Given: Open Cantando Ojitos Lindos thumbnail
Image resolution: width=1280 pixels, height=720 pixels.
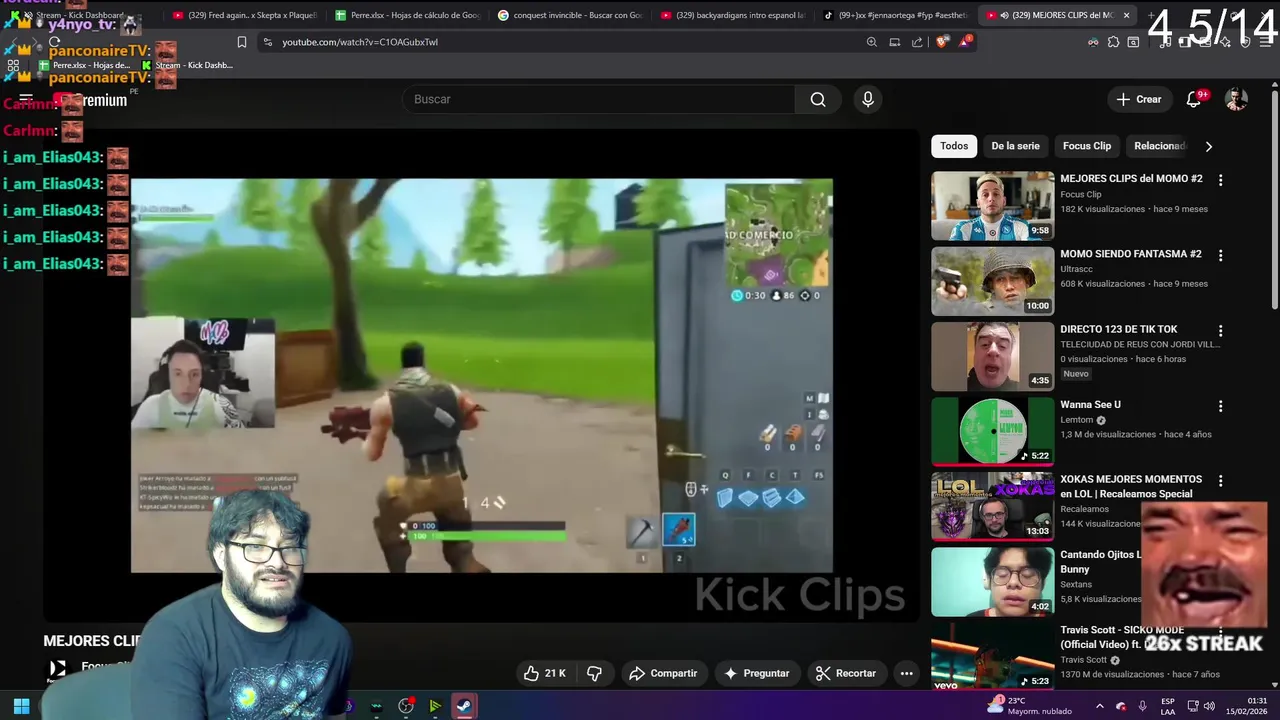Looking at the screenshot, I should [993, 581].
